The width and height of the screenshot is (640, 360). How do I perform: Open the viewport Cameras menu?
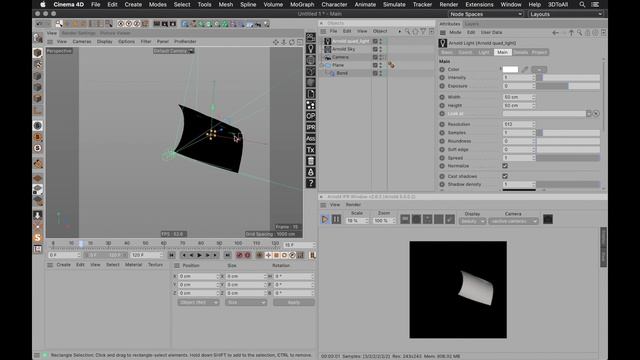(82, 42)
